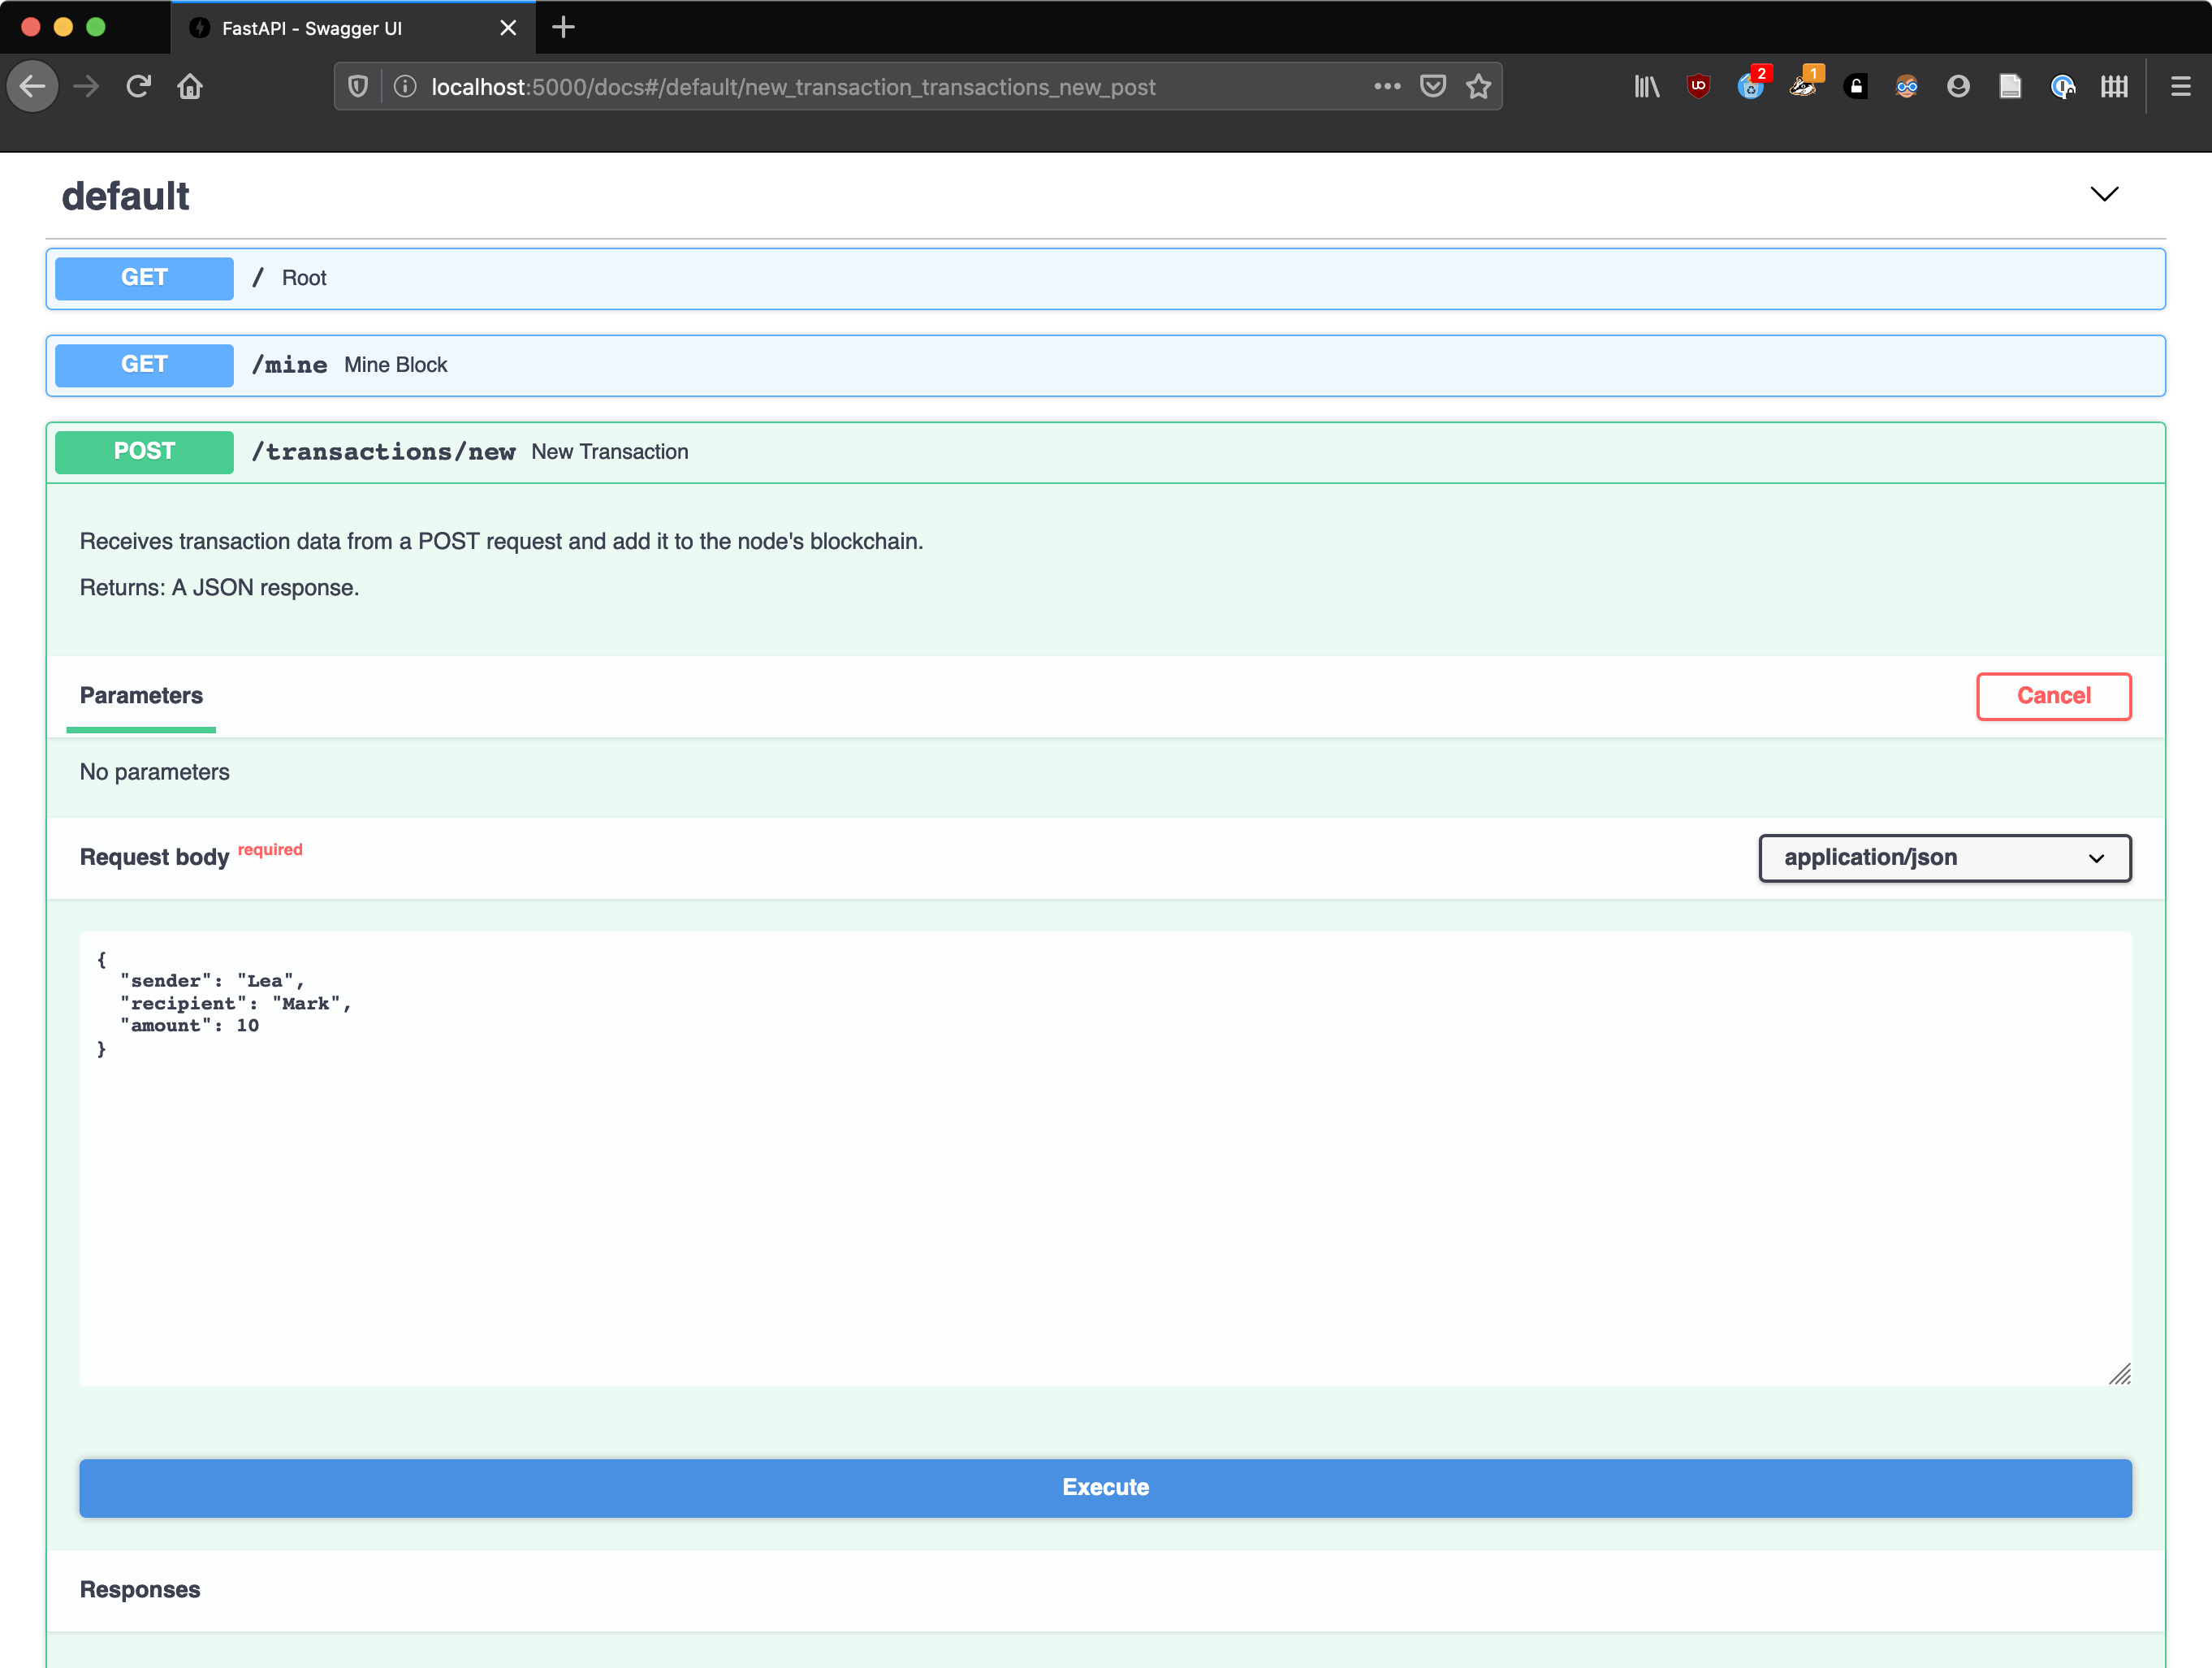
Task: Click the "No parameters" text
Action: (154, 772)
